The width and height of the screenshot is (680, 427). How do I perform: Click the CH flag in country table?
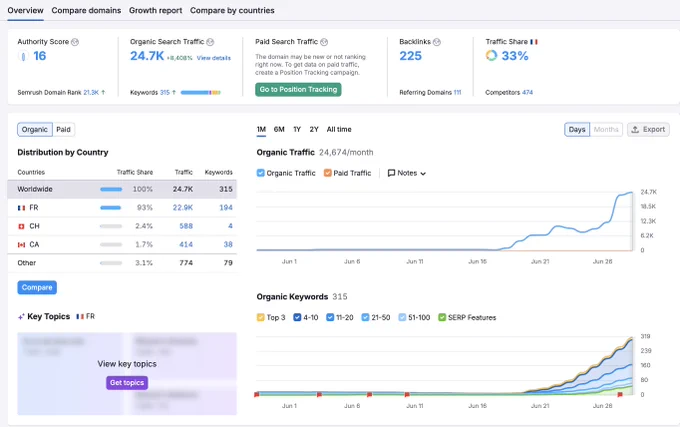click(21, 226)
